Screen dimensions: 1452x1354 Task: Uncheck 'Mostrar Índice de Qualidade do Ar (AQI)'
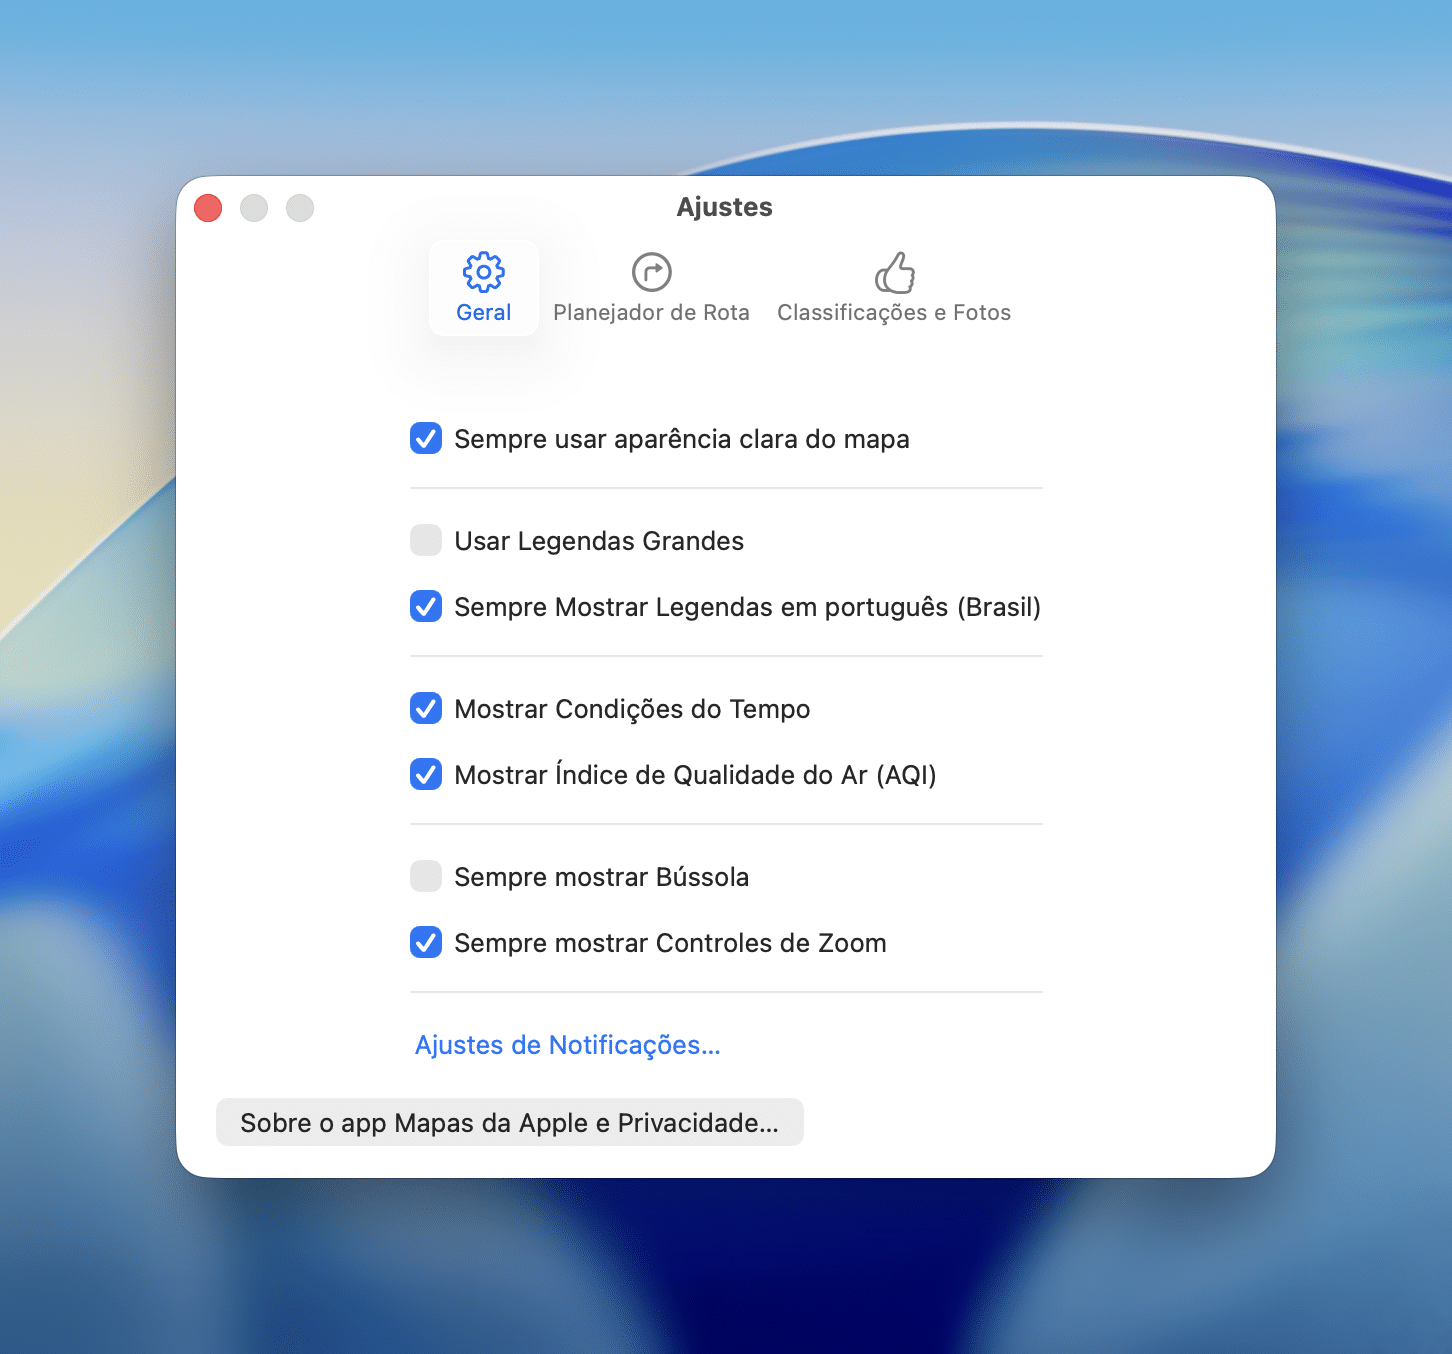click(x=426, y=775)
